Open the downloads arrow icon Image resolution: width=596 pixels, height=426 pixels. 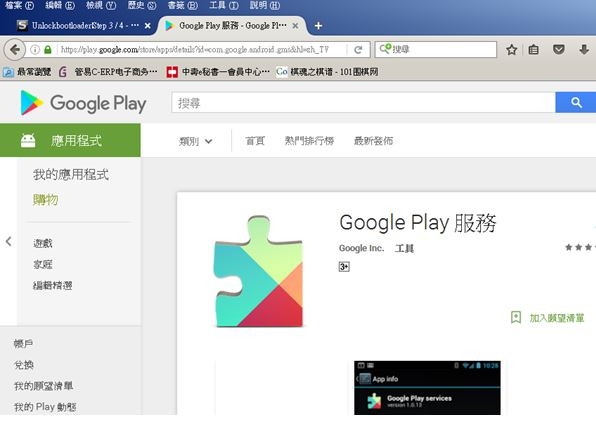[584, 49]
